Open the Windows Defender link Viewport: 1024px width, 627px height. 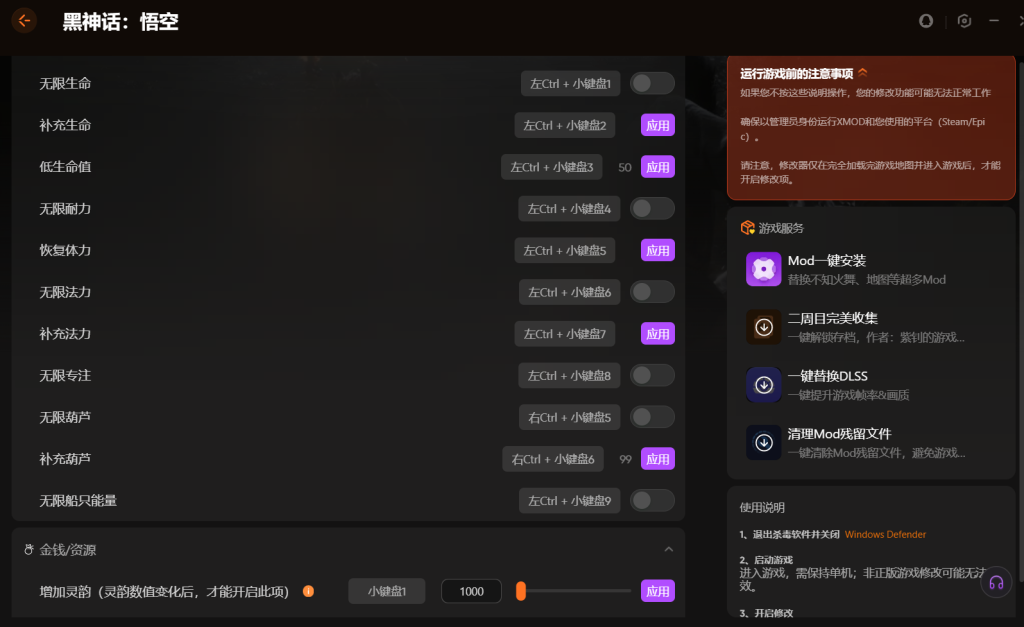885,534
